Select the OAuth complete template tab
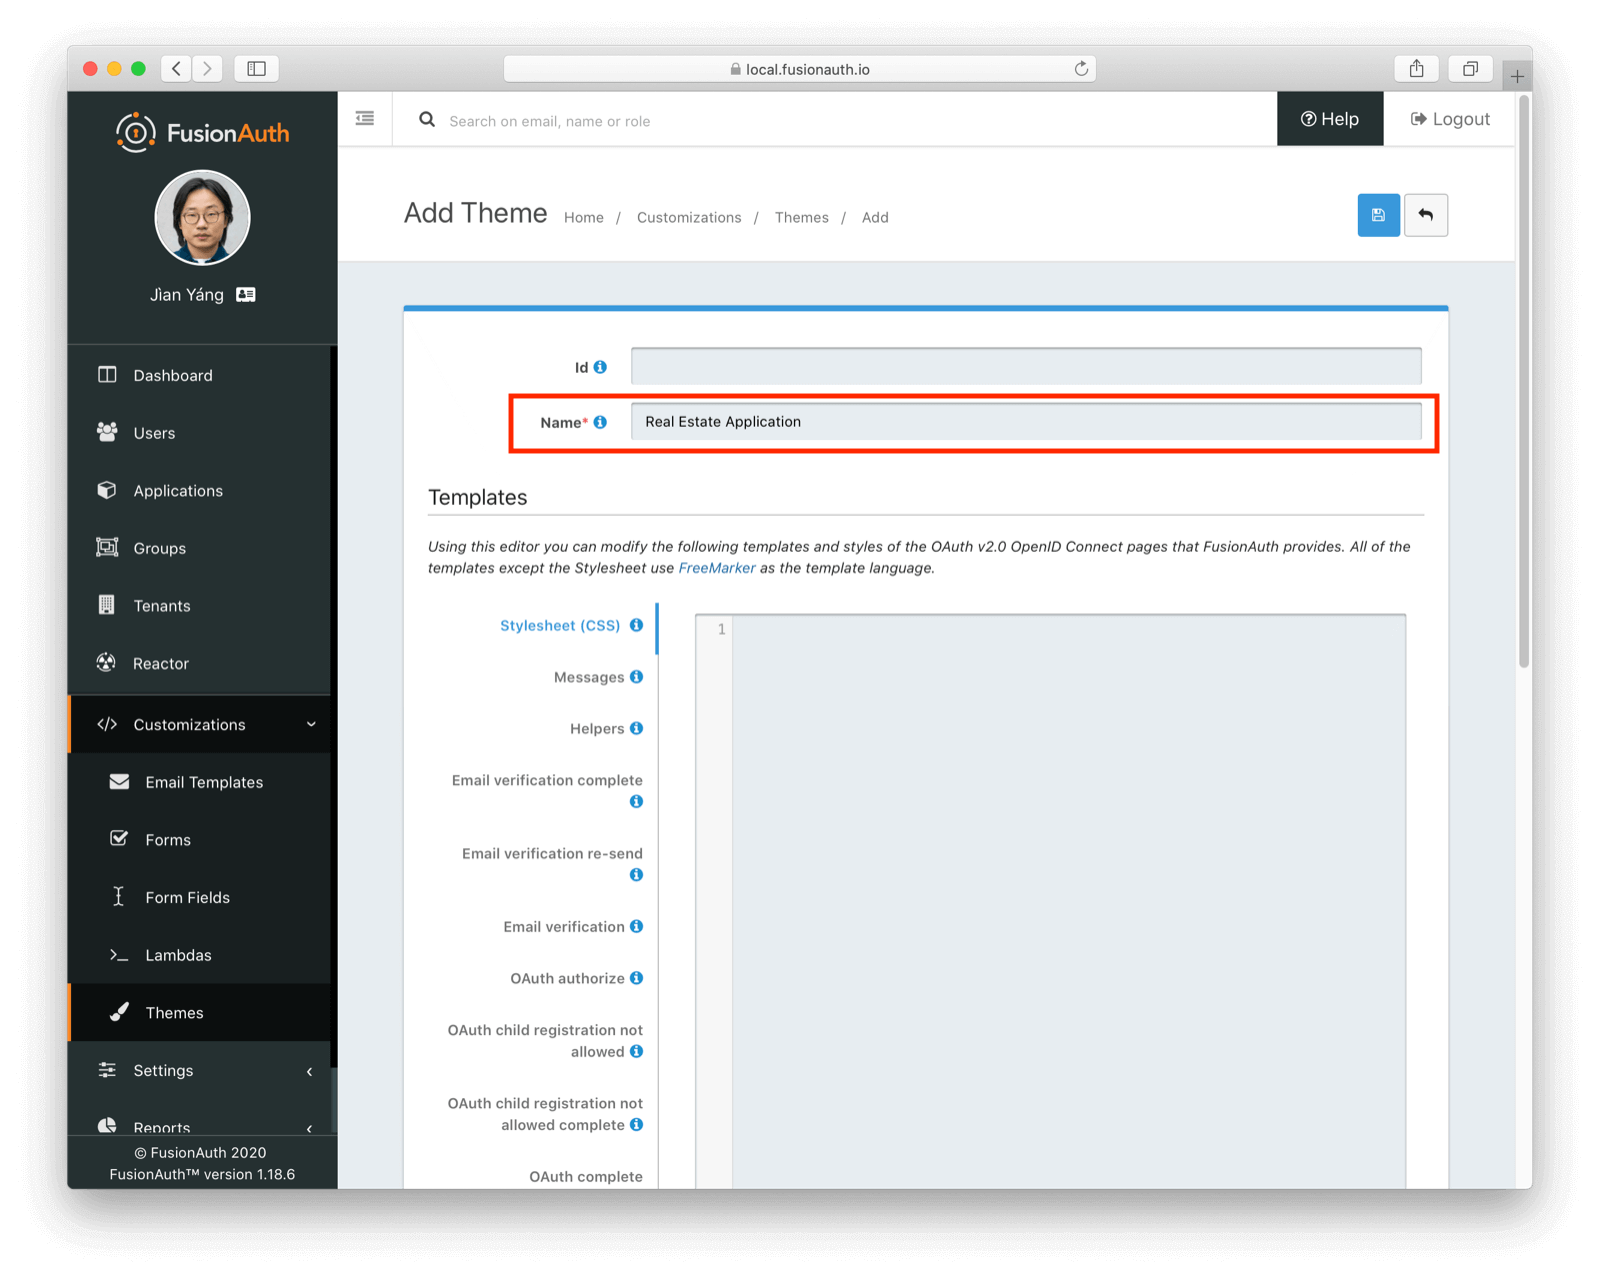 click(586, 1176)
